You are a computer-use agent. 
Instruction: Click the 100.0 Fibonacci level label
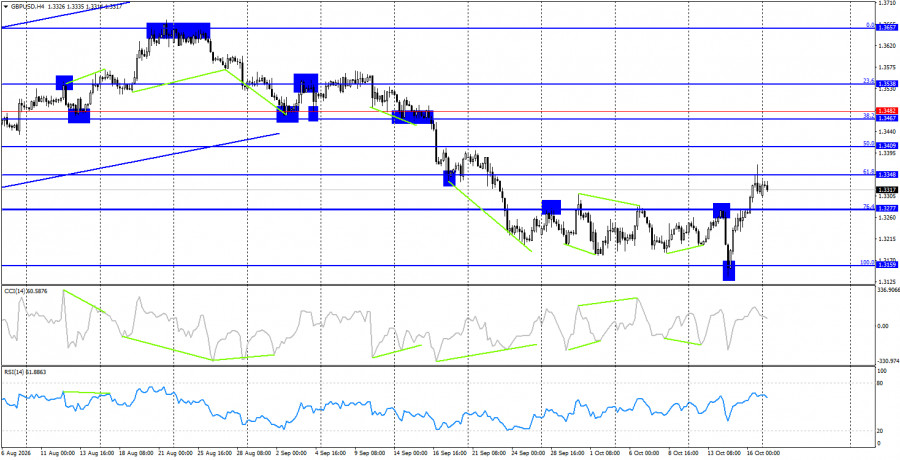point(867,262)
